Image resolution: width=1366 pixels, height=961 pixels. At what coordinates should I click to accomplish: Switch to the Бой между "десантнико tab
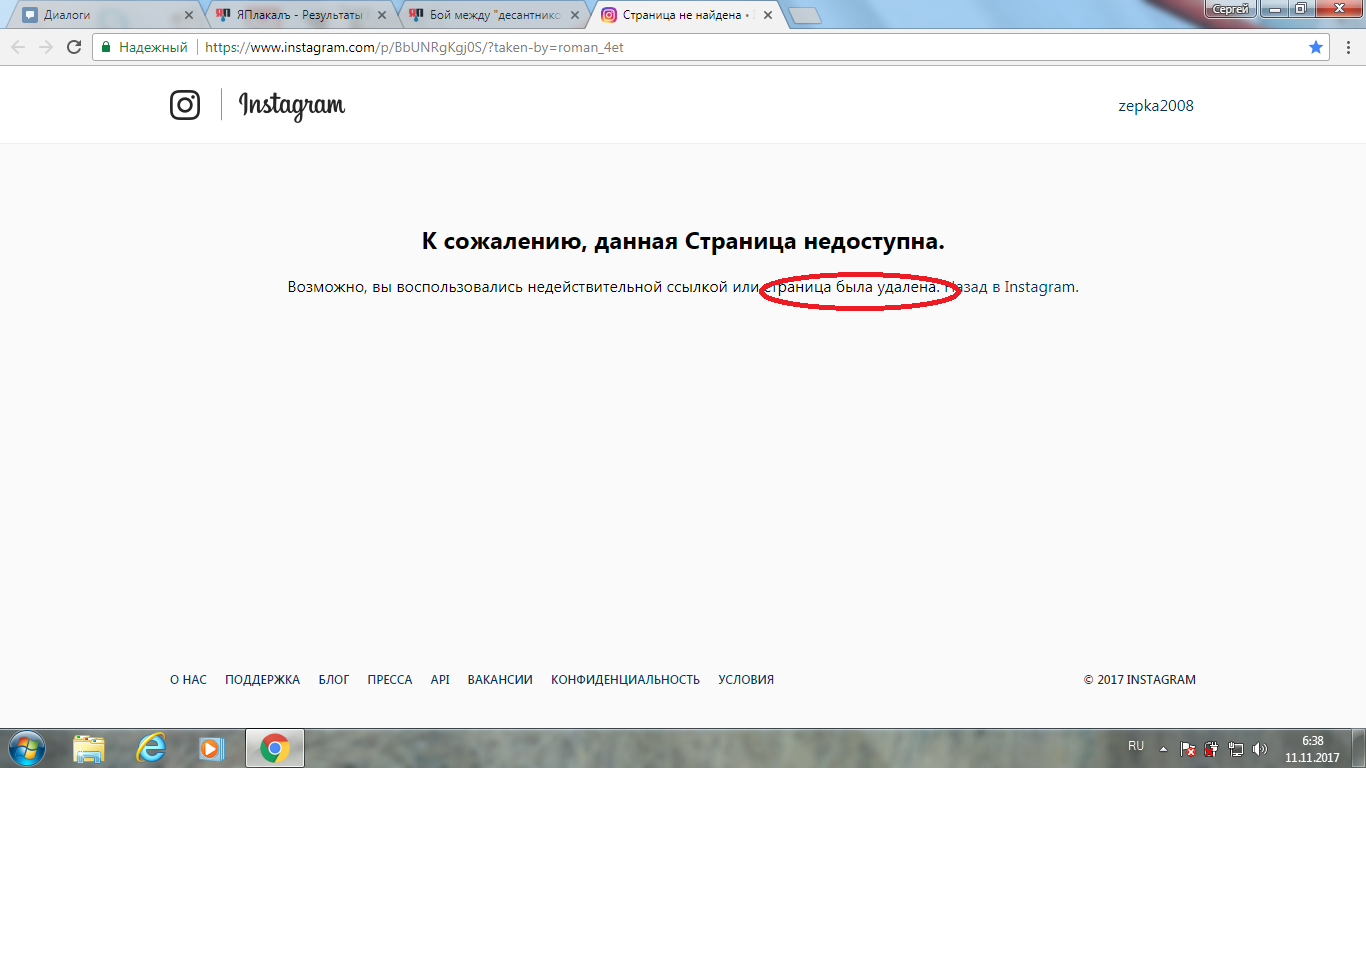coord(494,15)
